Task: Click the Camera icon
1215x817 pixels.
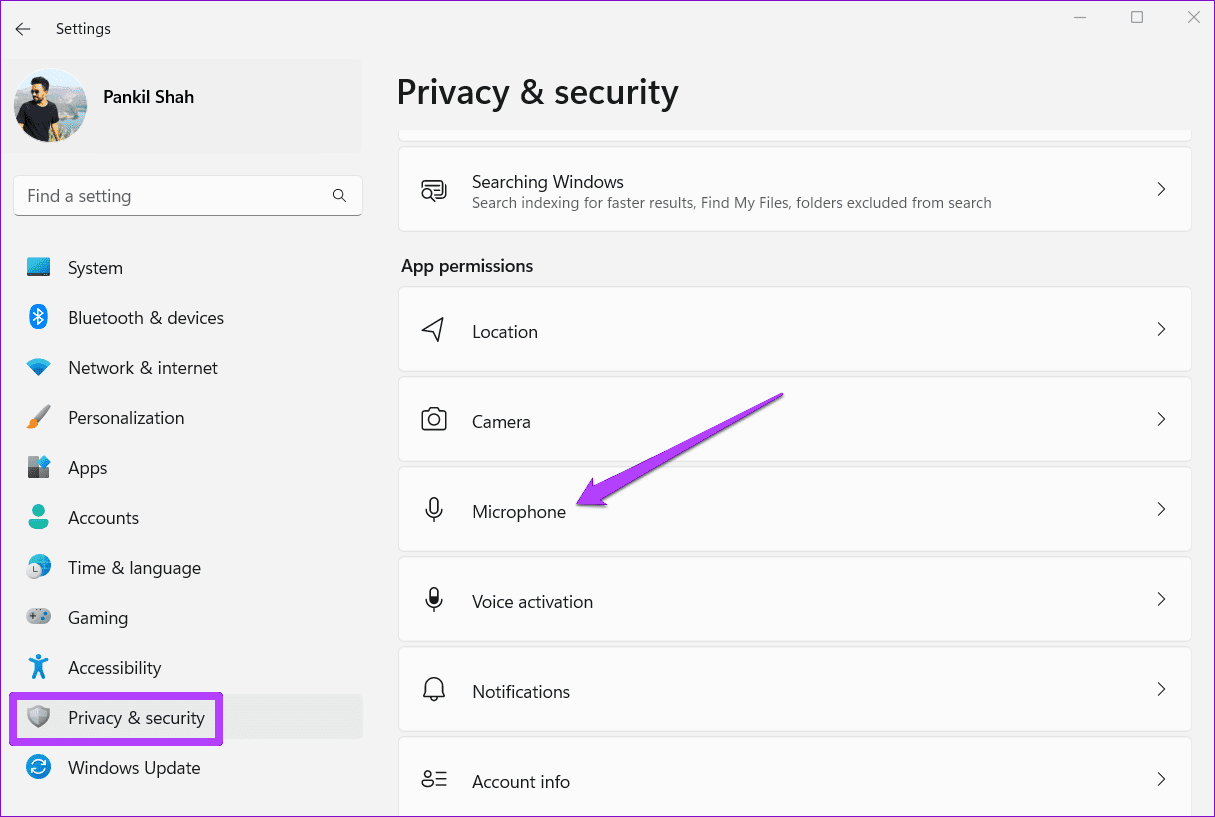Action: point(434,419)
